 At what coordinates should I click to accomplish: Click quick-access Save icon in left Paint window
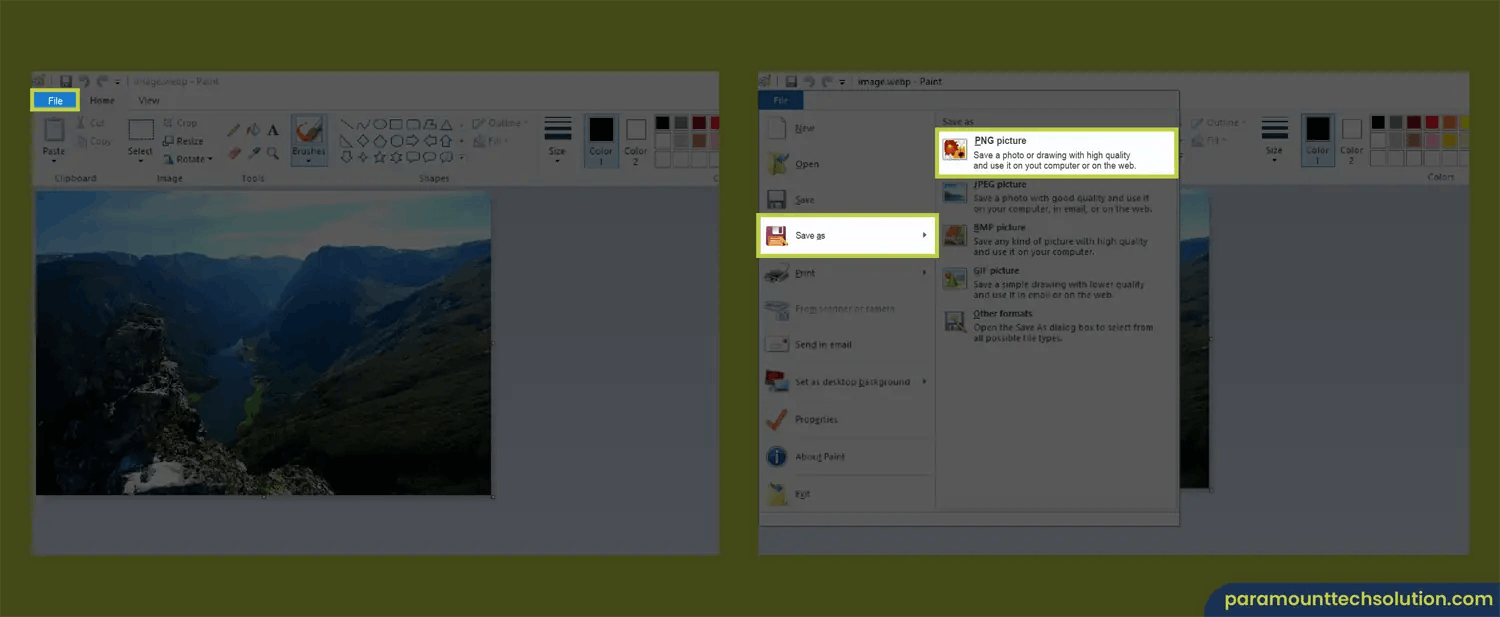click(x=66, y=81)
